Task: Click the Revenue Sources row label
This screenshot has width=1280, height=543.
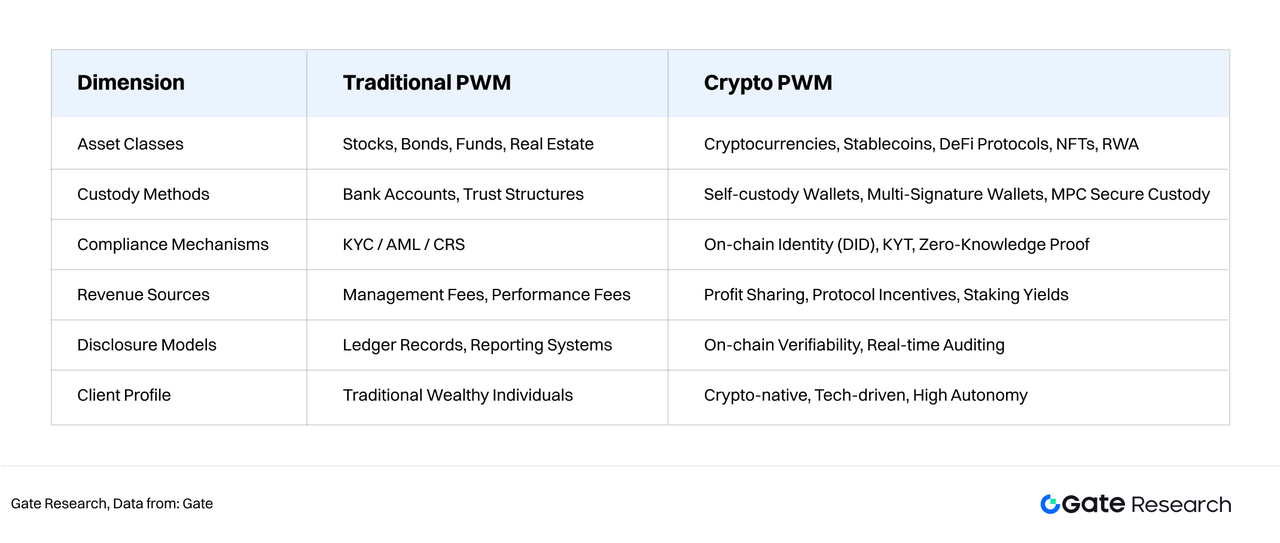Action: [x=143, y=295]
